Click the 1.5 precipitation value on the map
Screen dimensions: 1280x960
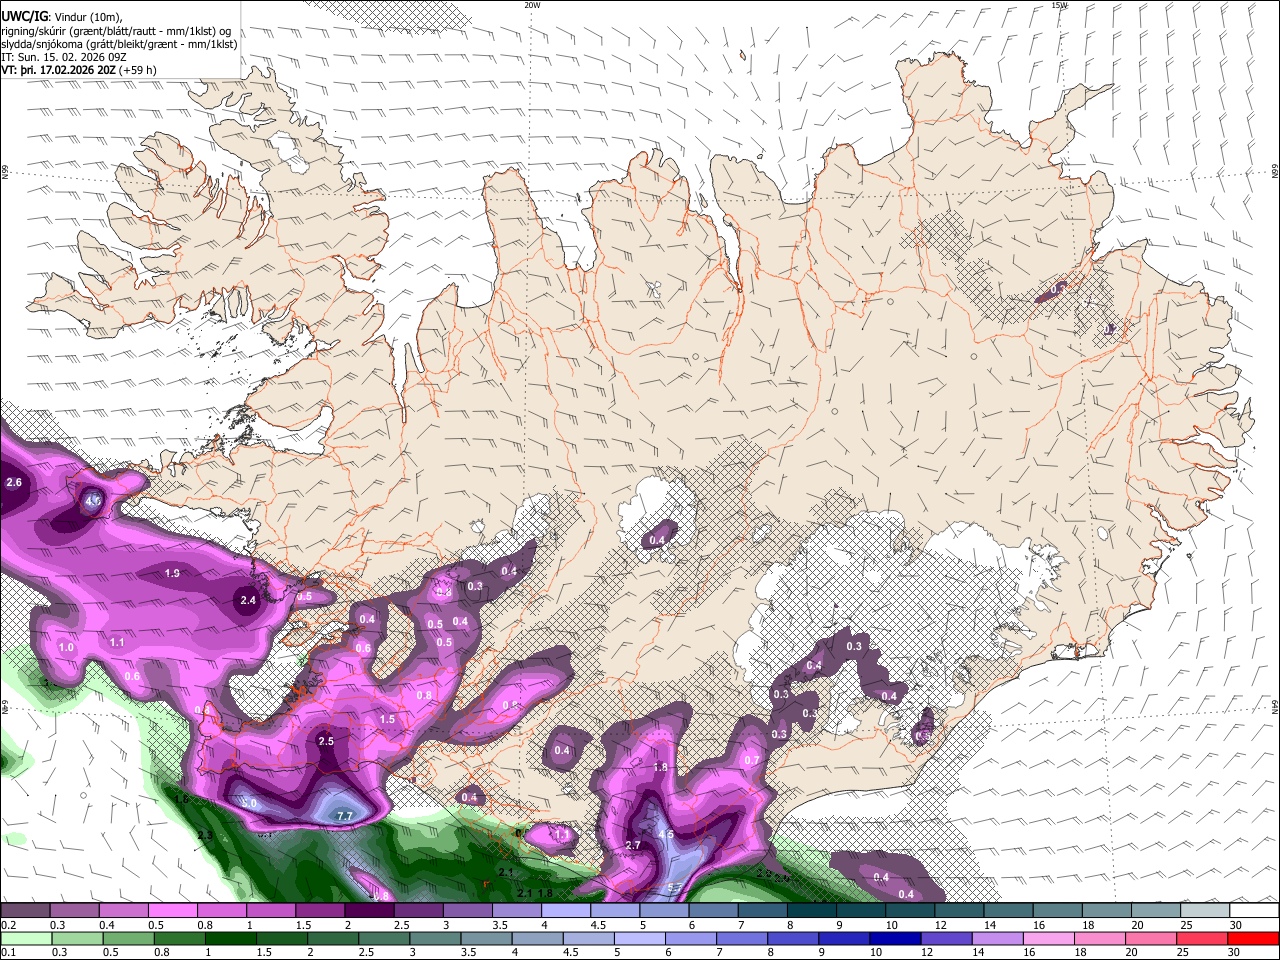pyautogui.click(x=387, y=719)
